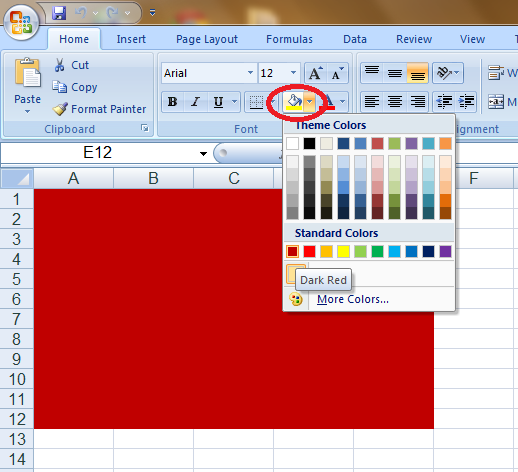Open the font size dropdown arrow
Screen dimensions: 518x472
pos(293,73)
